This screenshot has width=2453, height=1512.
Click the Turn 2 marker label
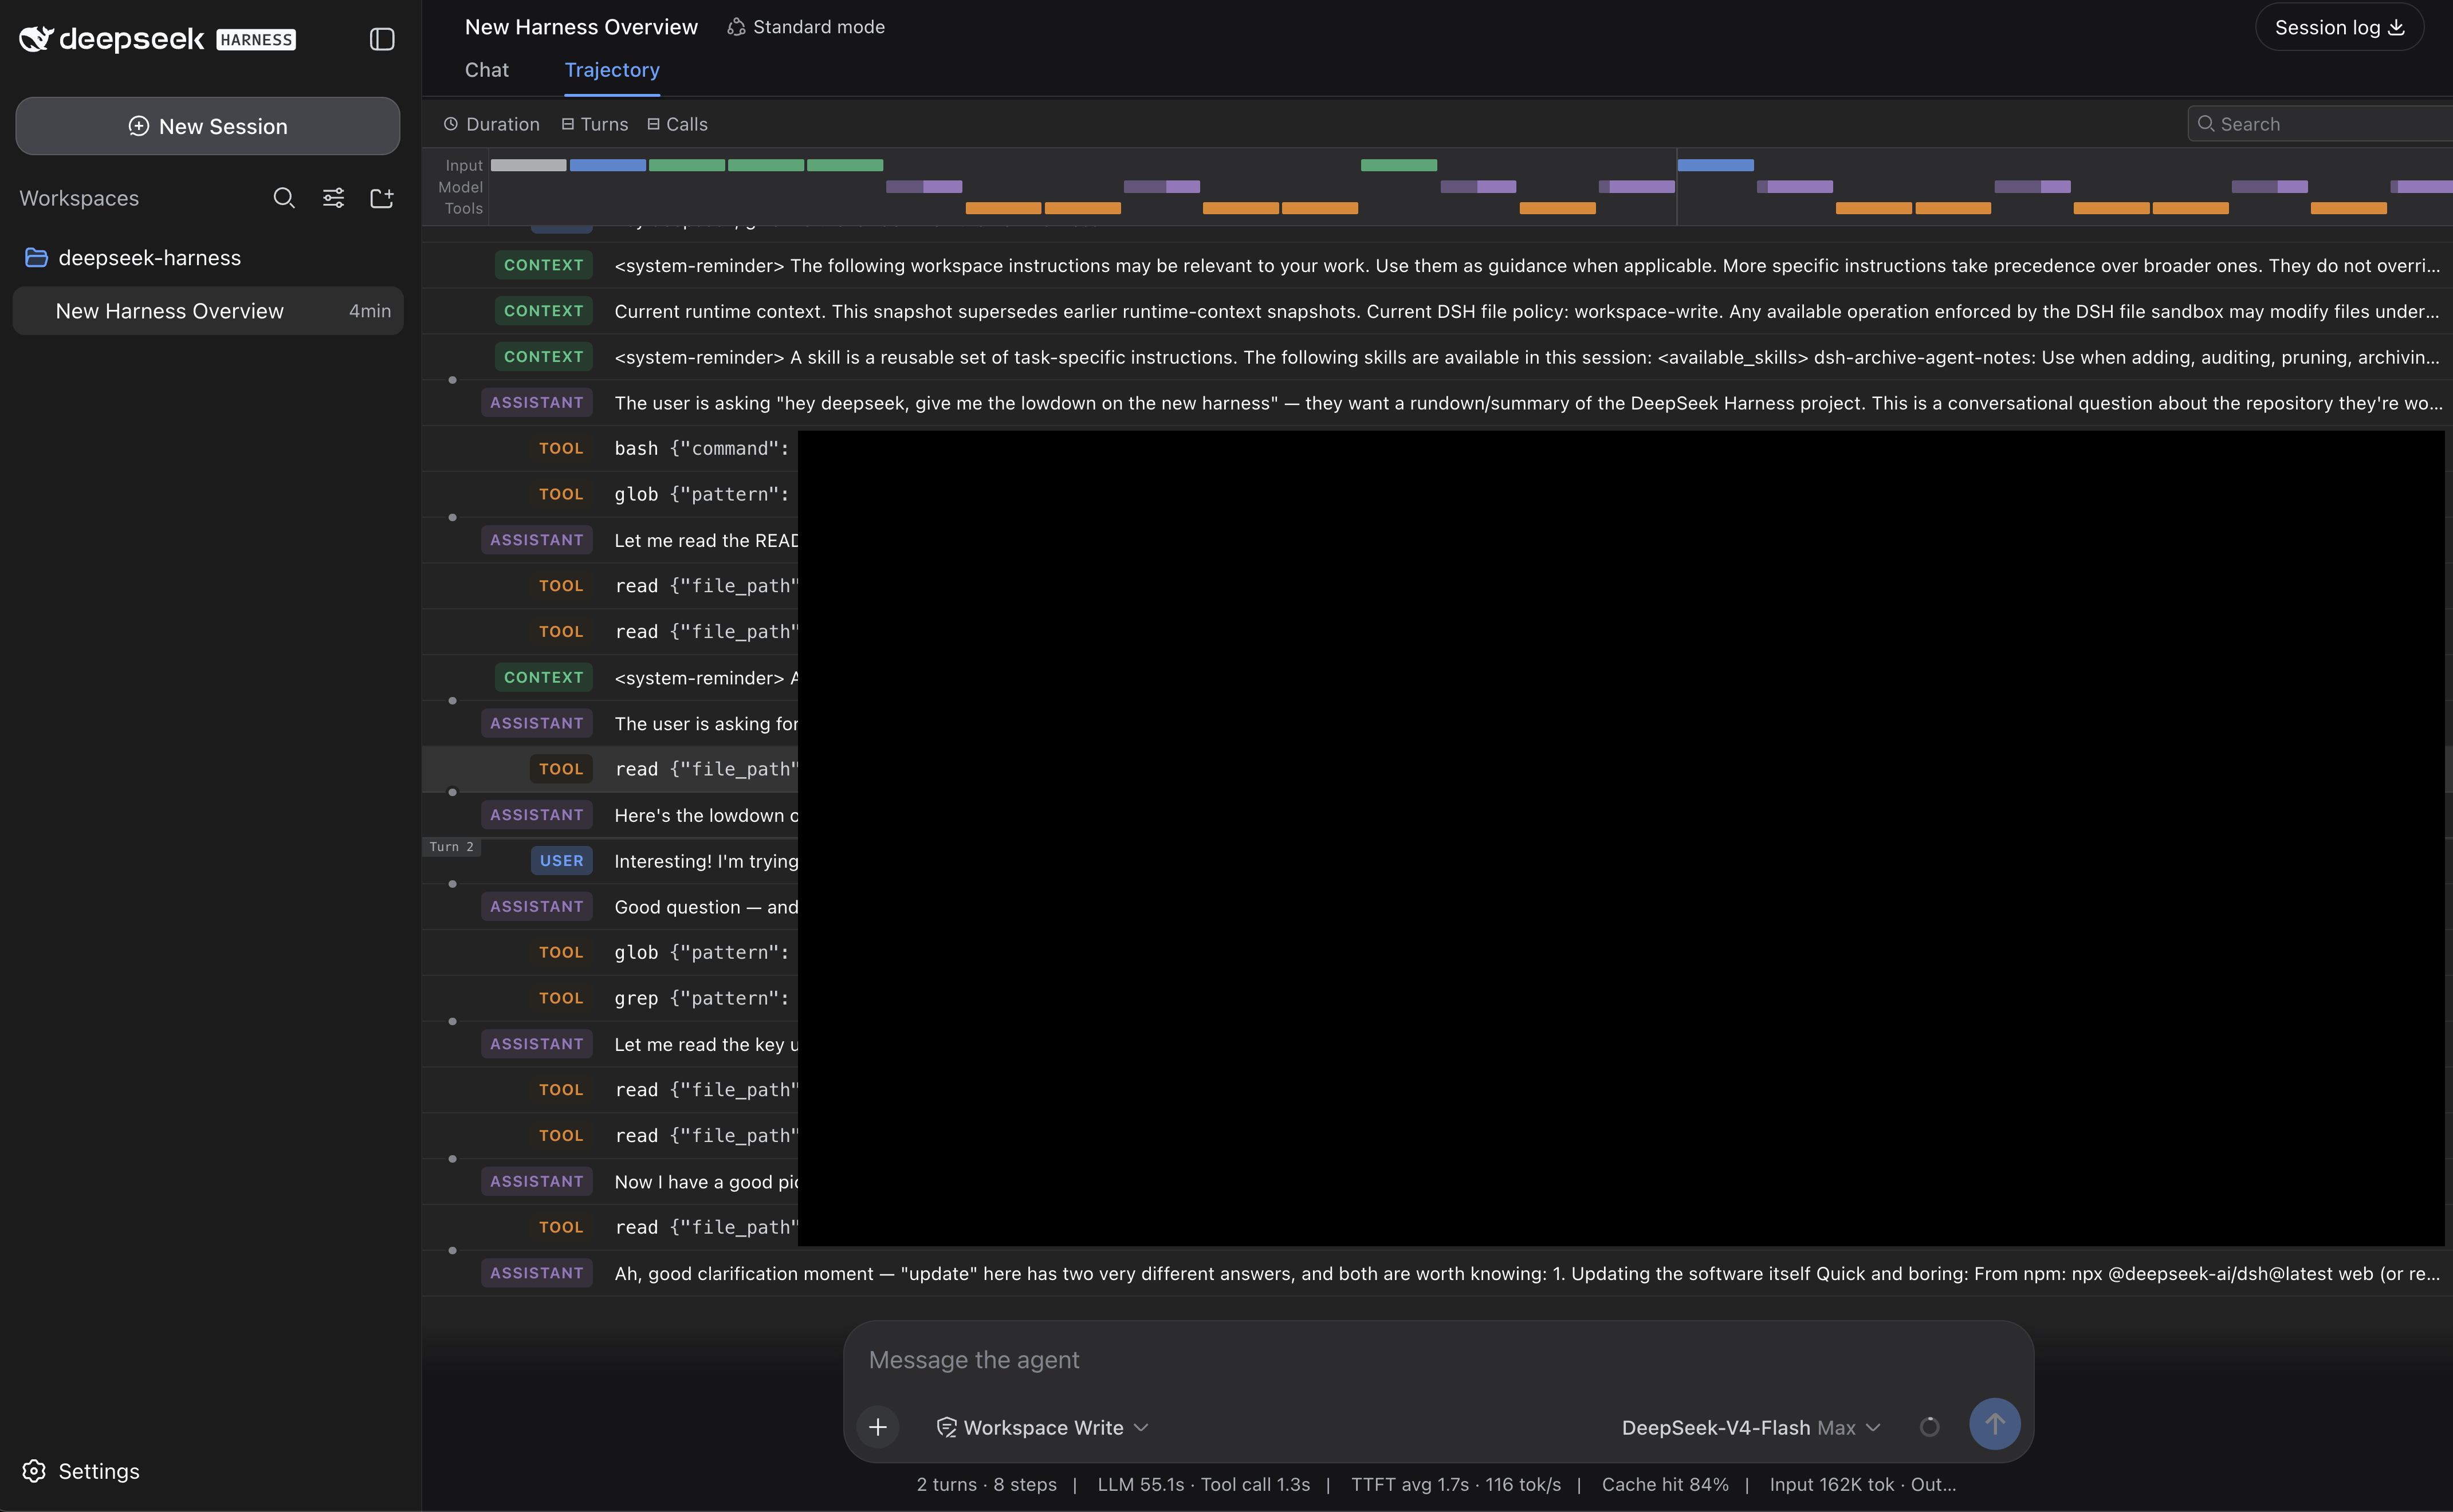click(x=451, y=847)
